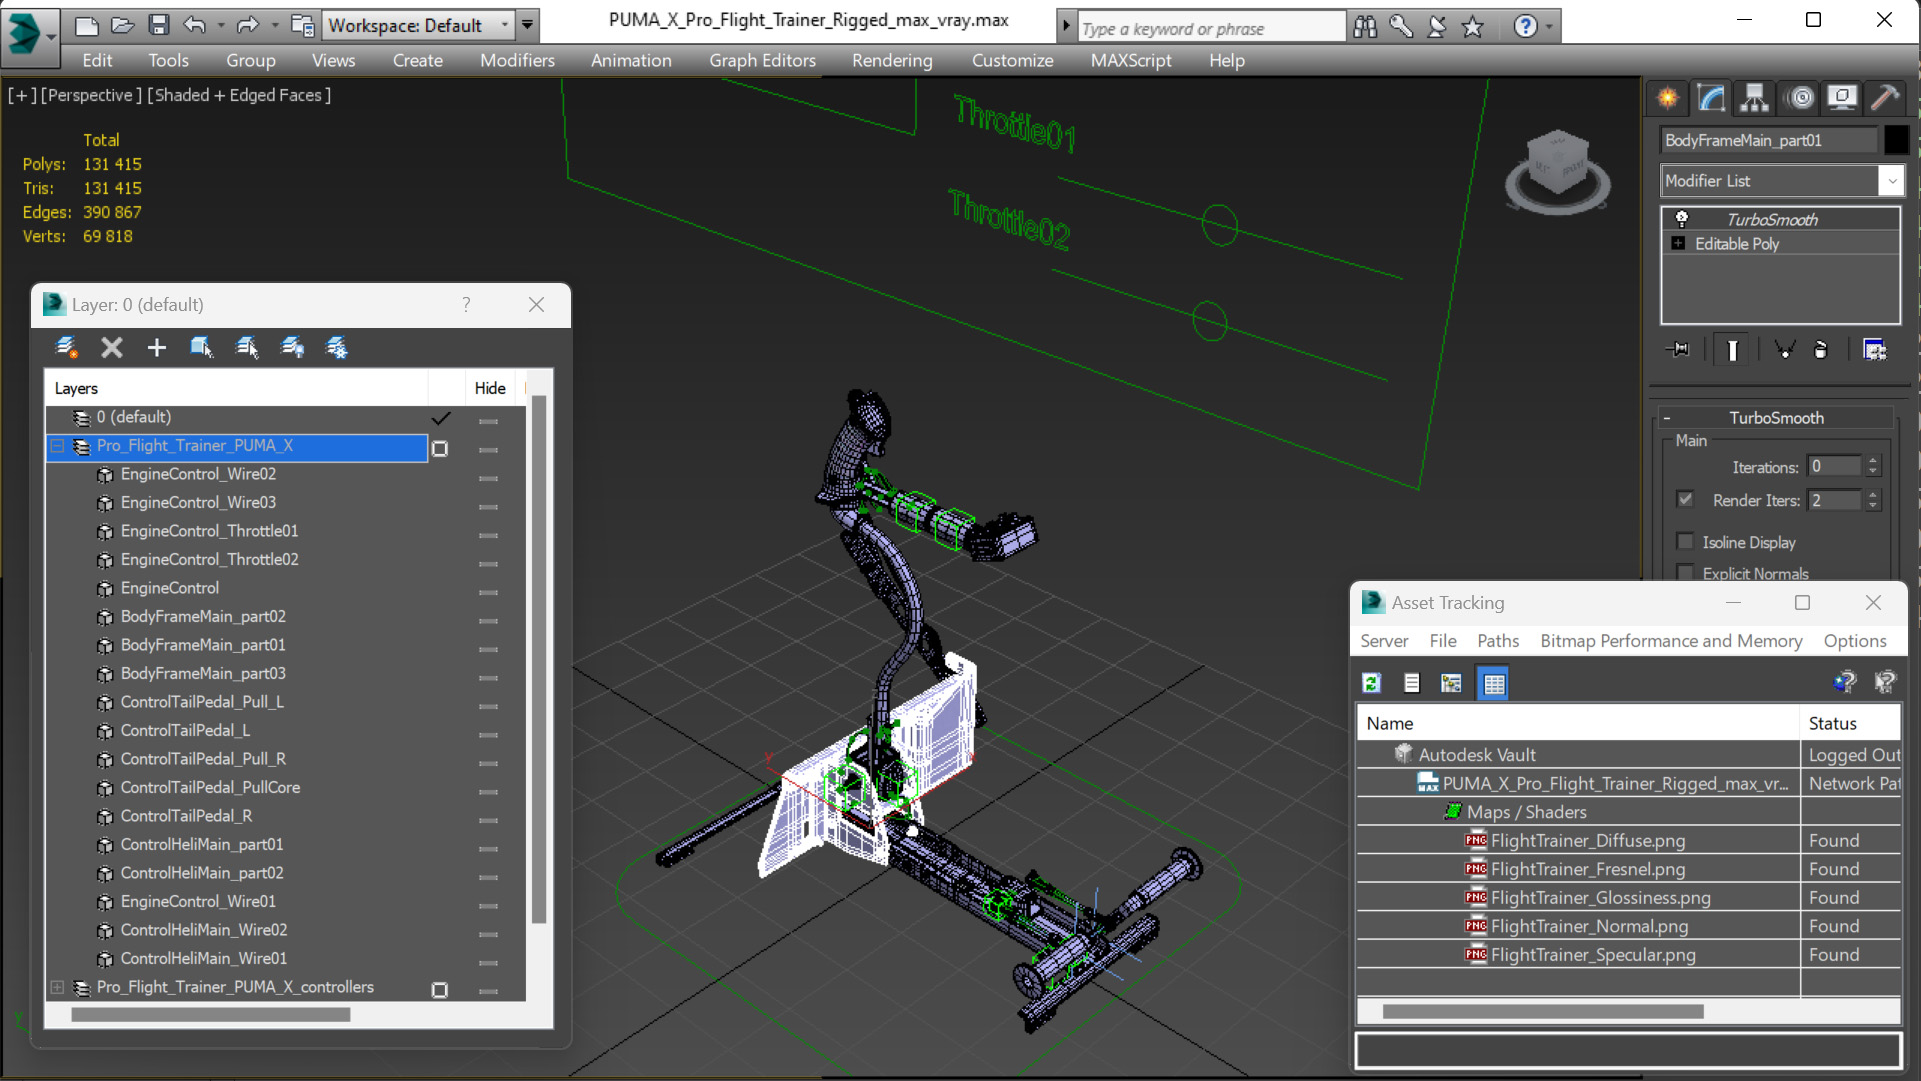Screen dimensions: 1921x1081
Task: Click Table View icon in Asset Tracking
Action: click(x=1493, y=683)
